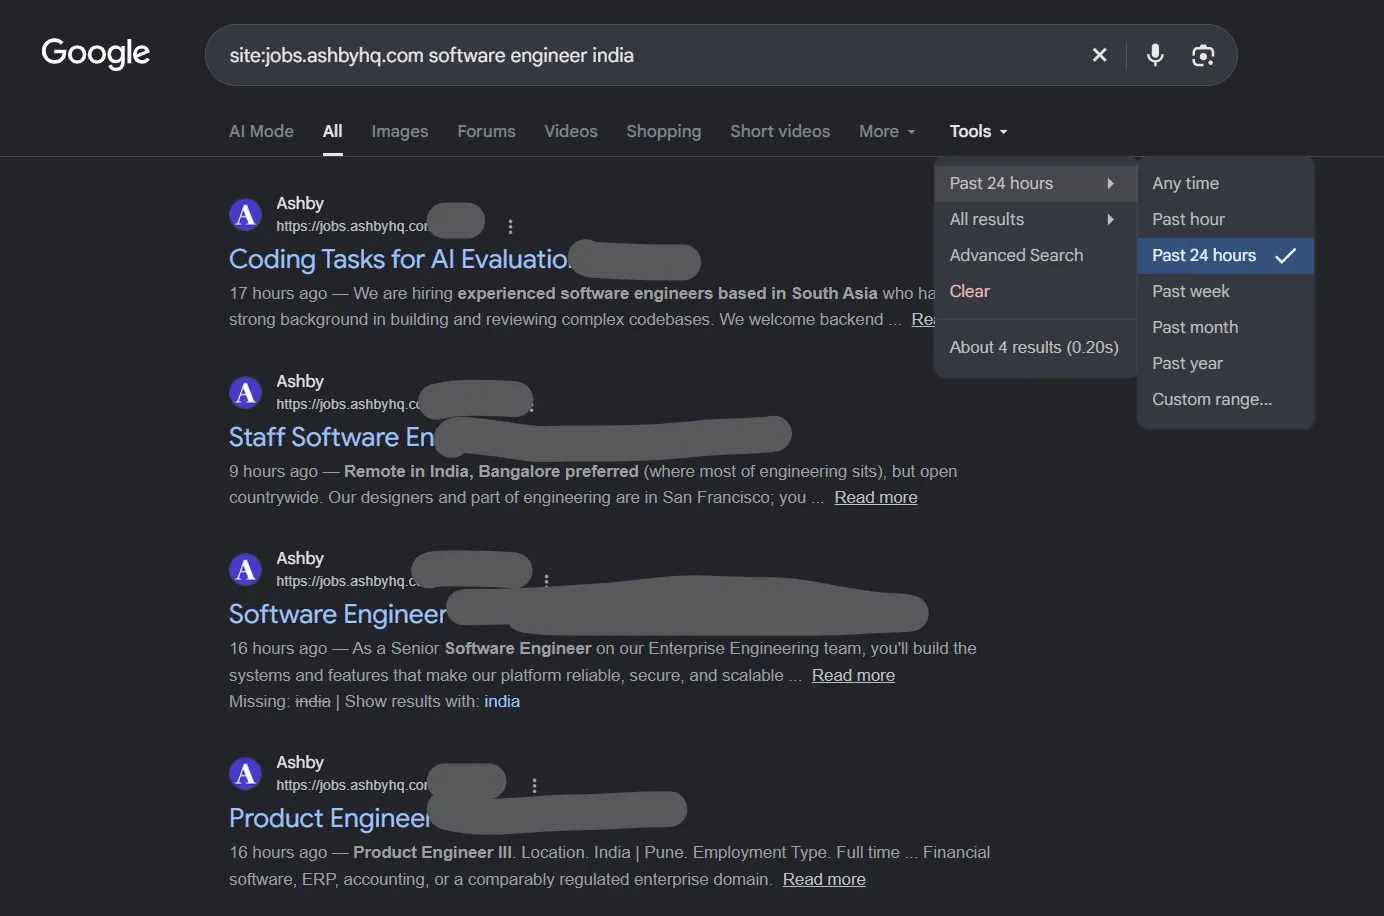This screenshot has height=916, width=1384.
Task: Click Ashby favicon of Product Engineer result
Action: click(245, 773)
